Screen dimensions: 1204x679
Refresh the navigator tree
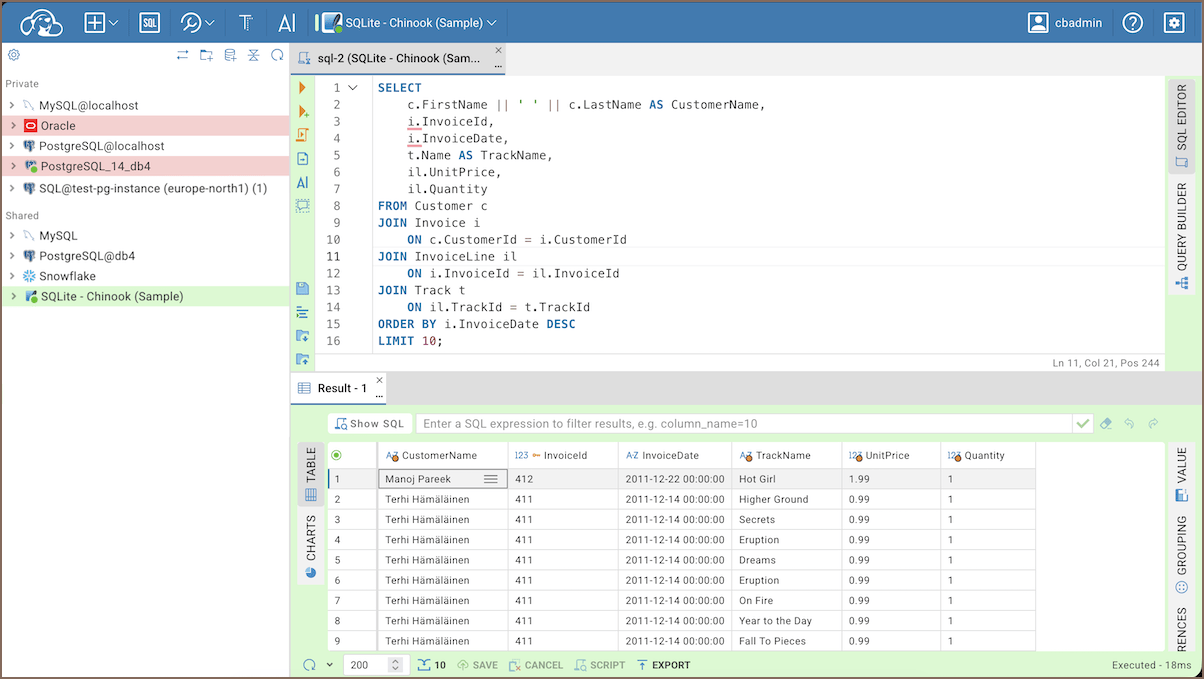[x=277, y=55]
